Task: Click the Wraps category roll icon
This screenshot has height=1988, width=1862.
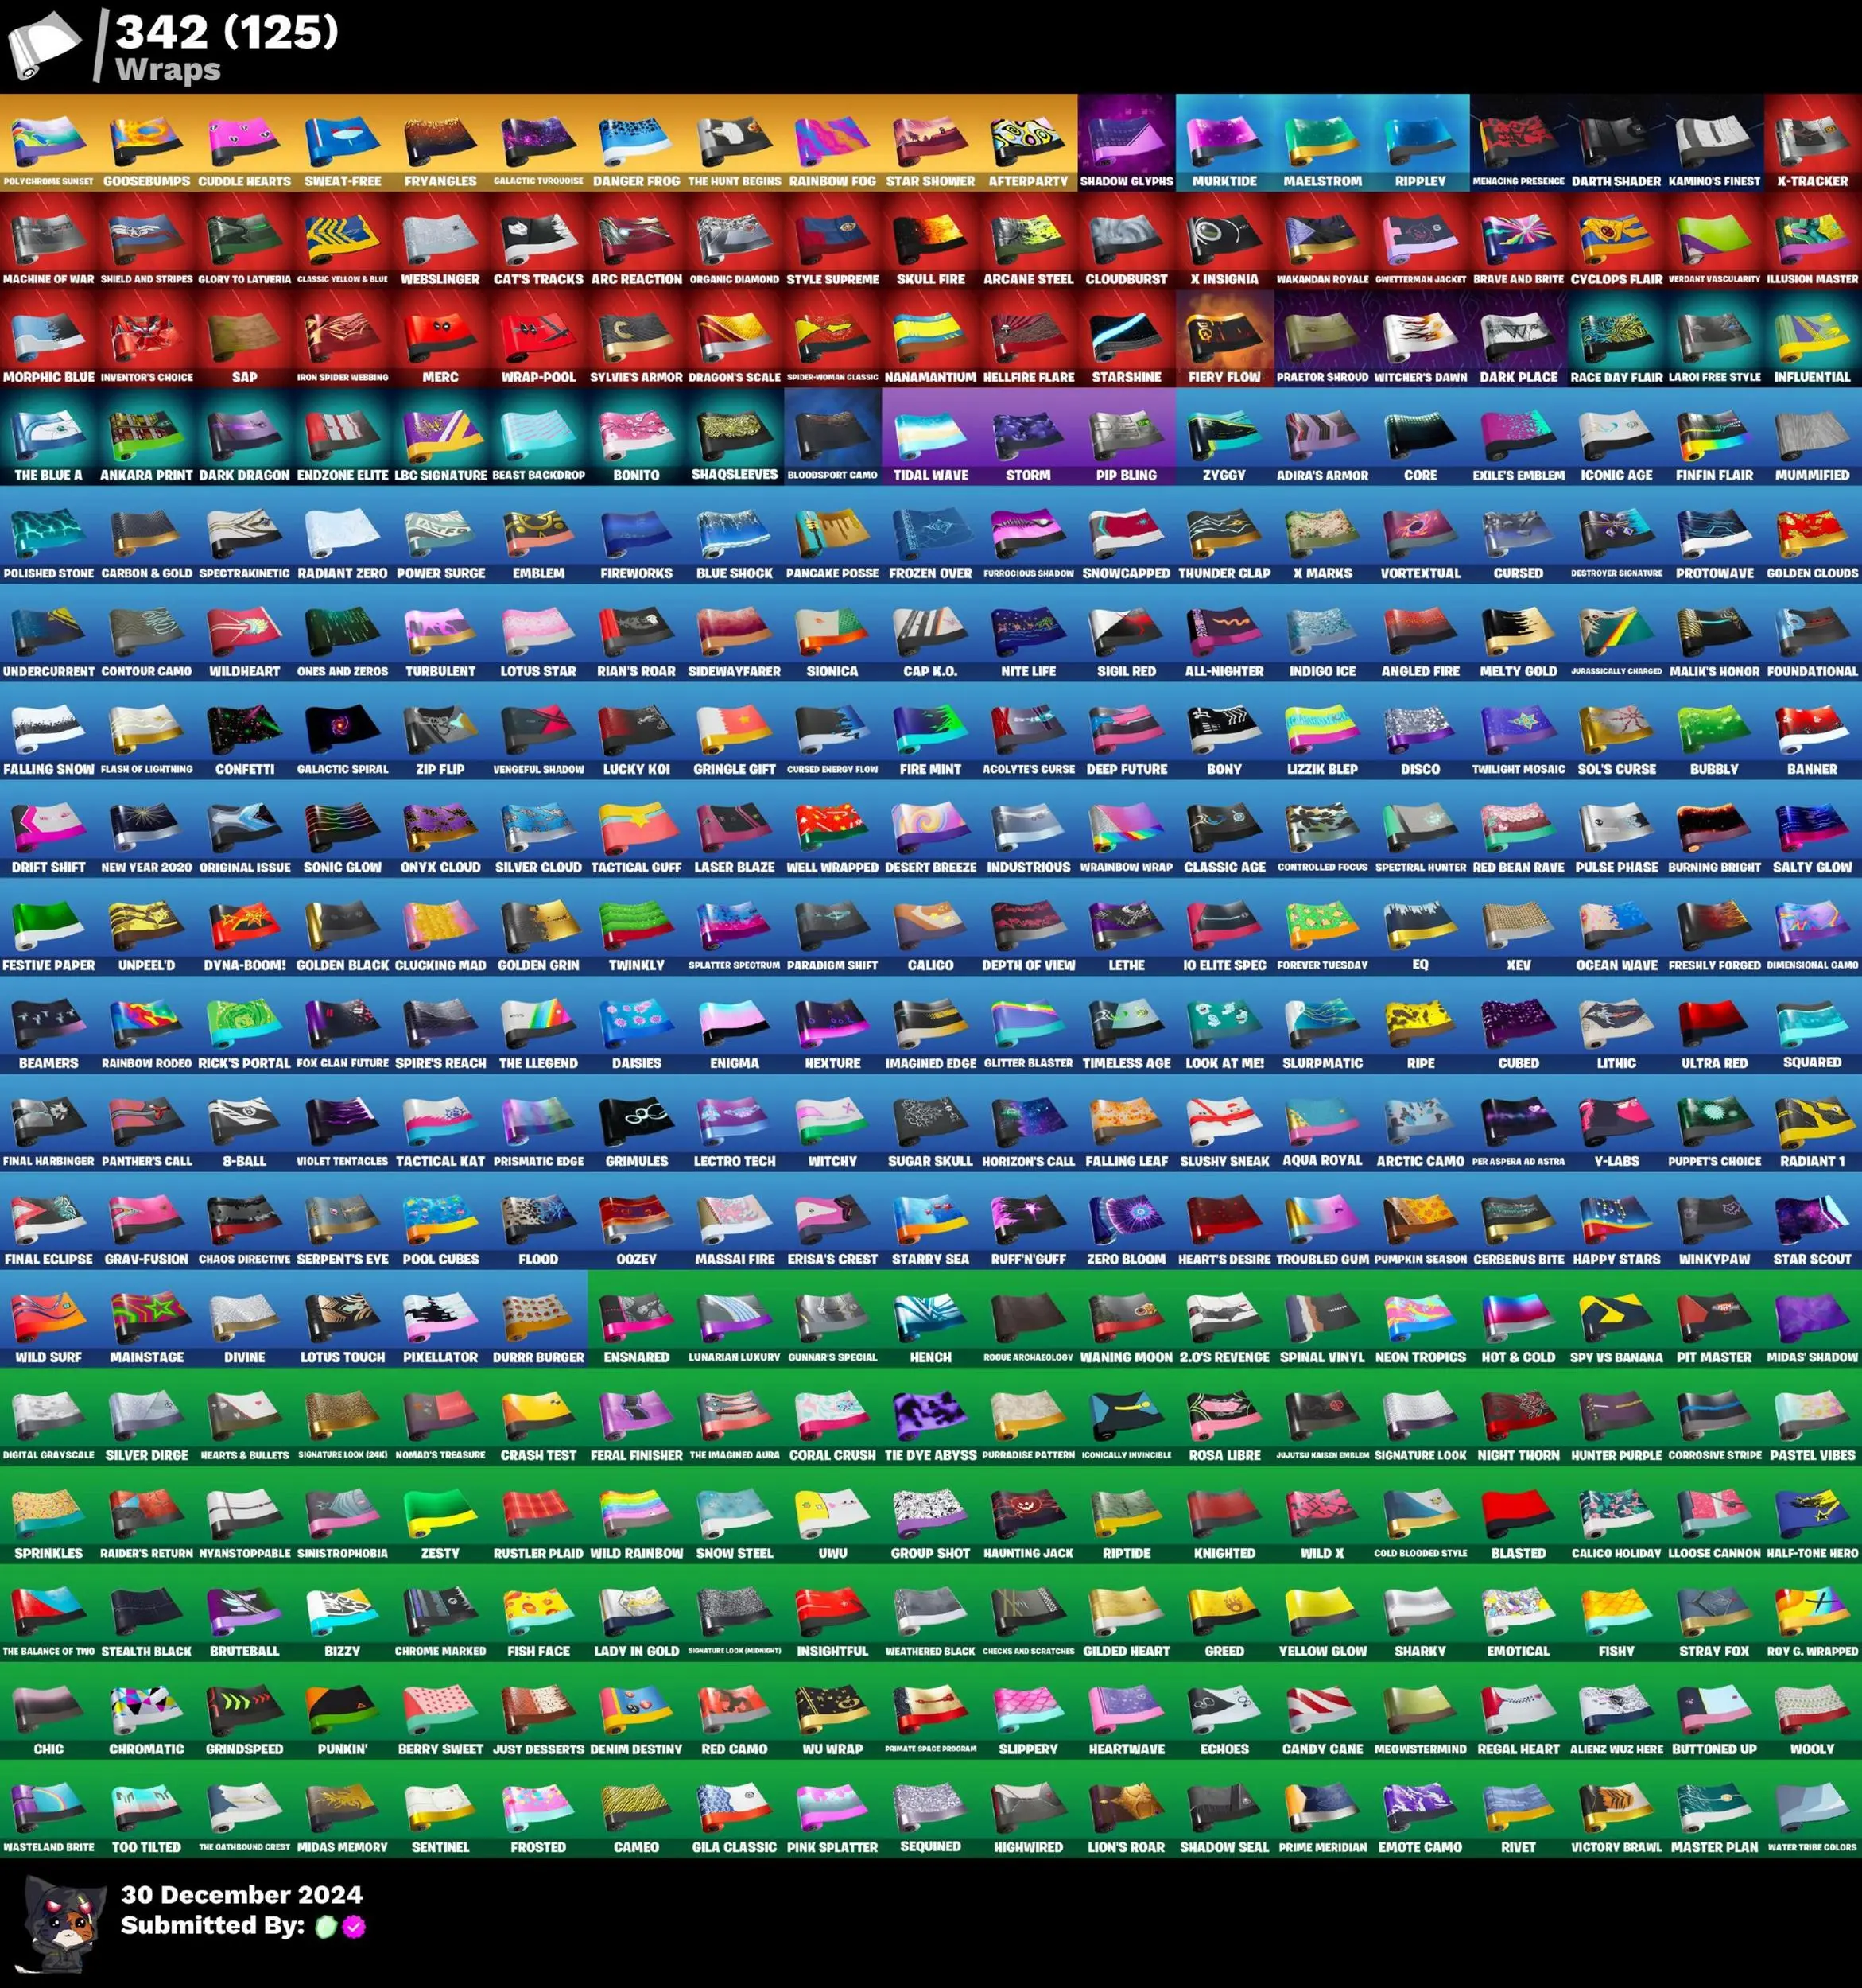Action: coord(44,45)
